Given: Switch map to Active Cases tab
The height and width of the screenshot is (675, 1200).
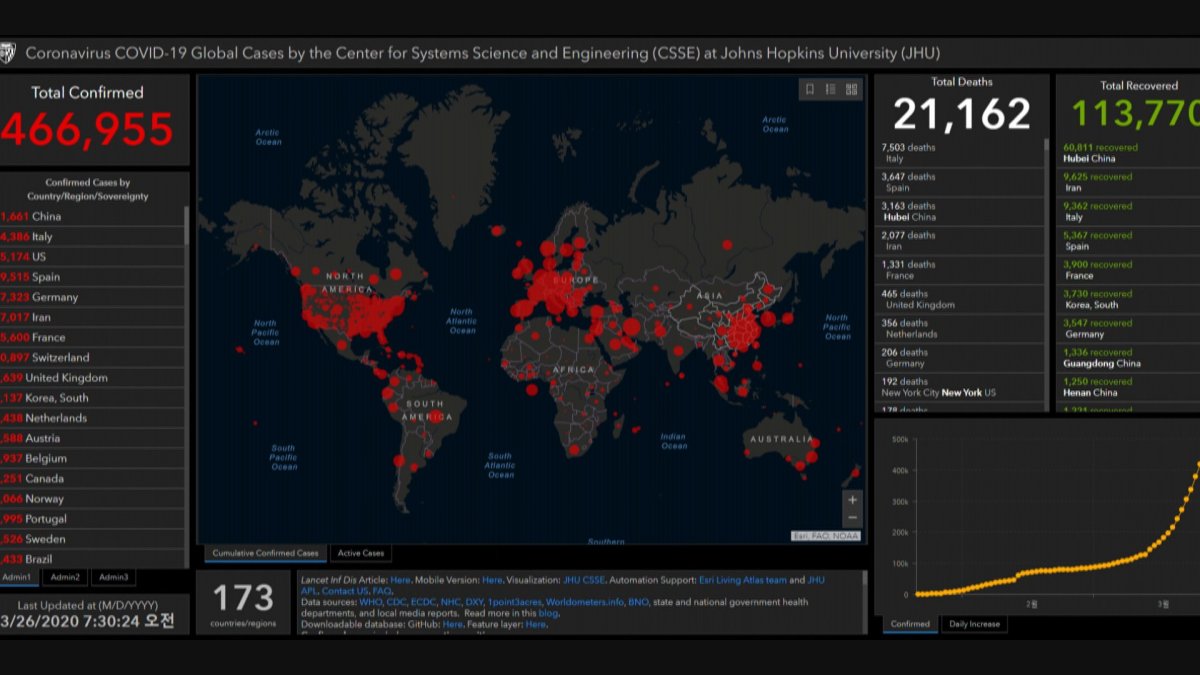Looking at the screenshot, I should click(360, 553).
